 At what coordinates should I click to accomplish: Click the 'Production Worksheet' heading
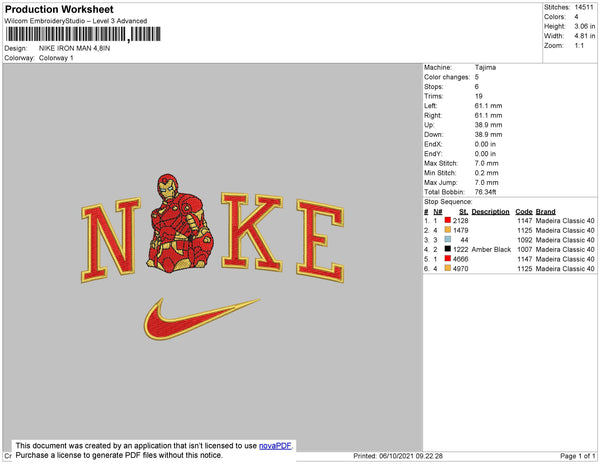59,9
